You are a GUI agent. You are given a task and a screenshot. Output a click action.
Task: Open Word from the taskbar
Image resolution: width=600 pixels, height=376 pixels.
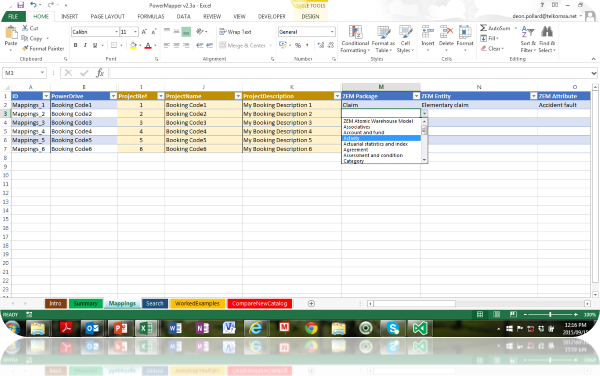click(x=175, y=328)
